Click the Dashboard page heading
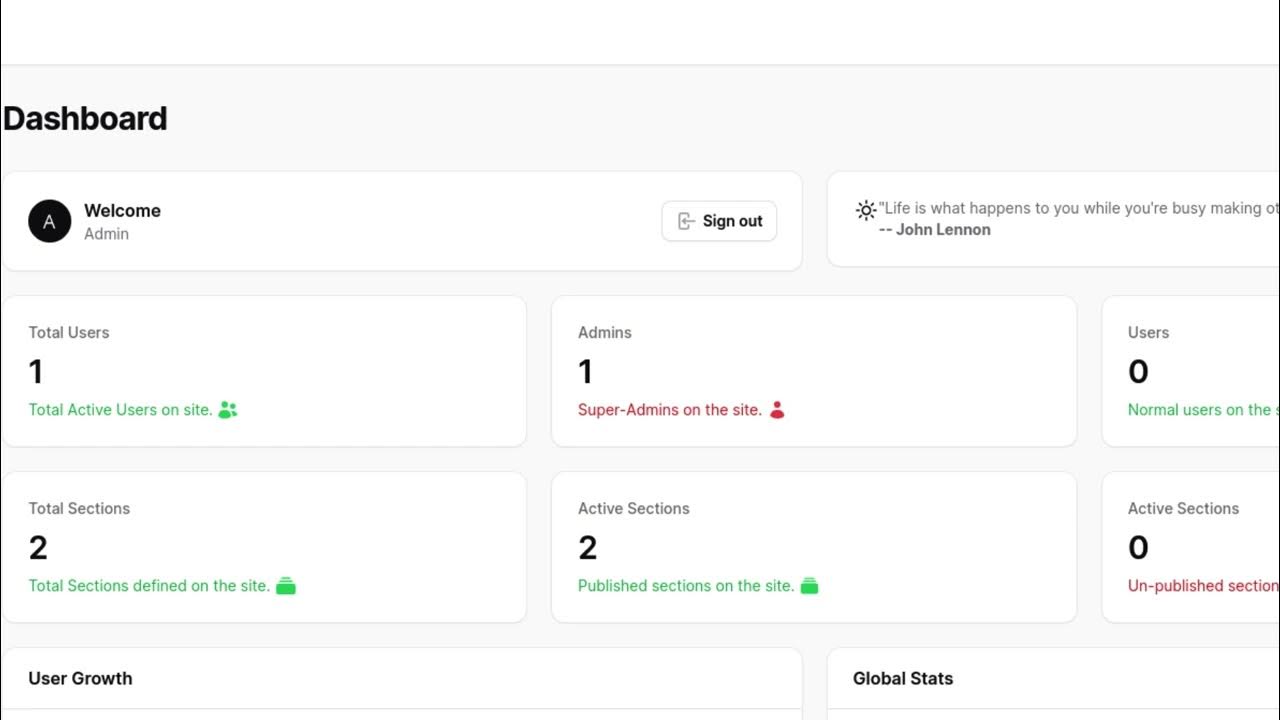1280x720 pixels. click(85, 118)
